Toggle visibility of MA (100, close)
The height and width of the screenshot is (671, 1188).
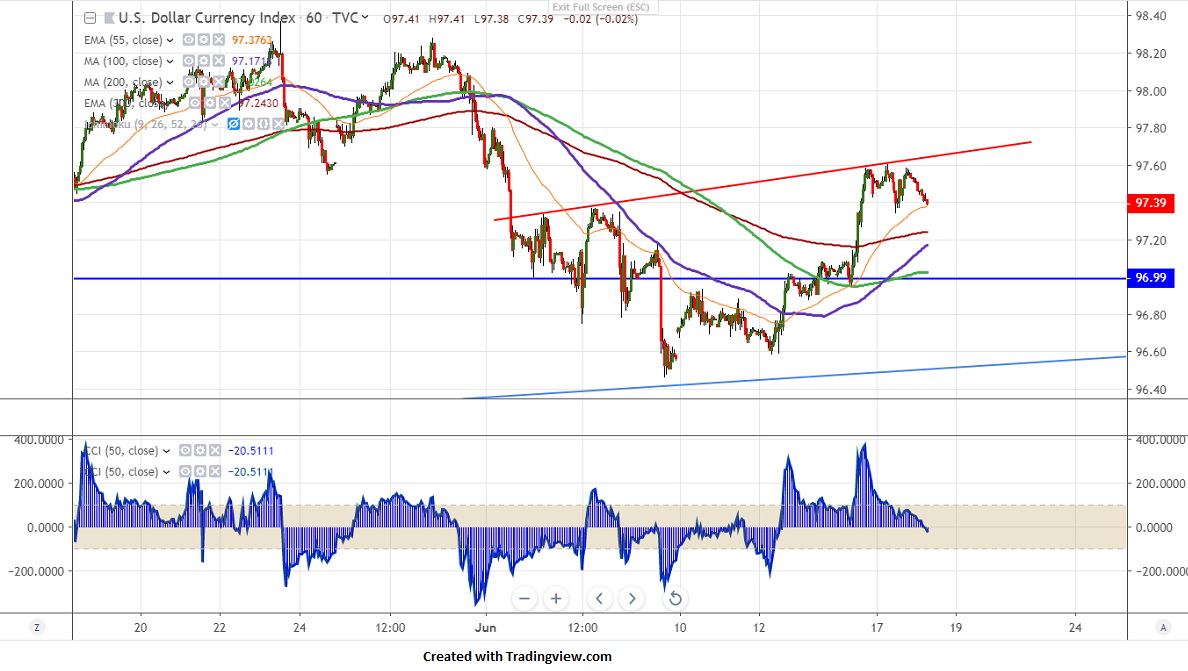[x=189, y=61]
